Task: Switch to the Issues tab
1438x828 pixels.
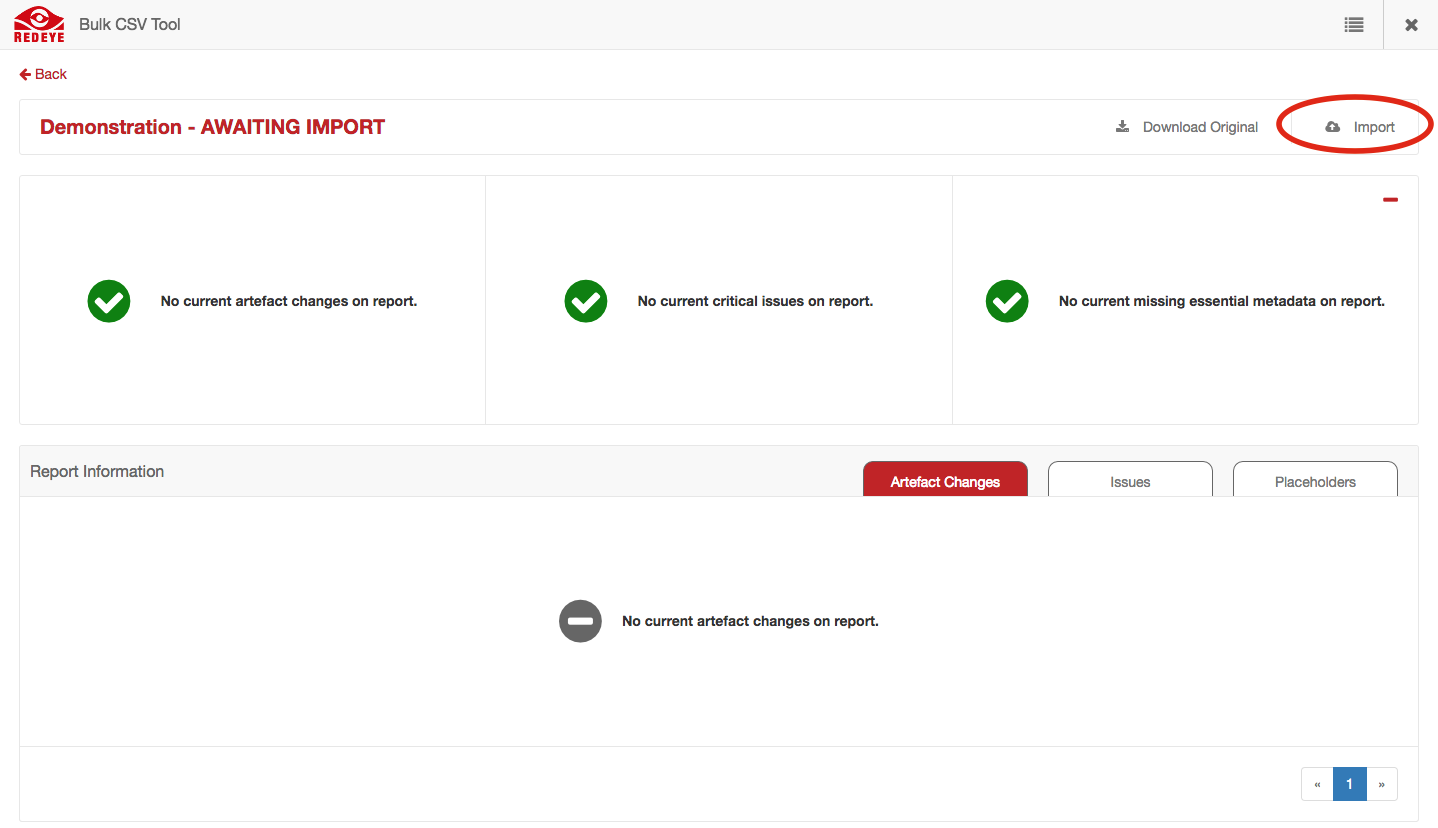Action: (x=1130, y=481)
